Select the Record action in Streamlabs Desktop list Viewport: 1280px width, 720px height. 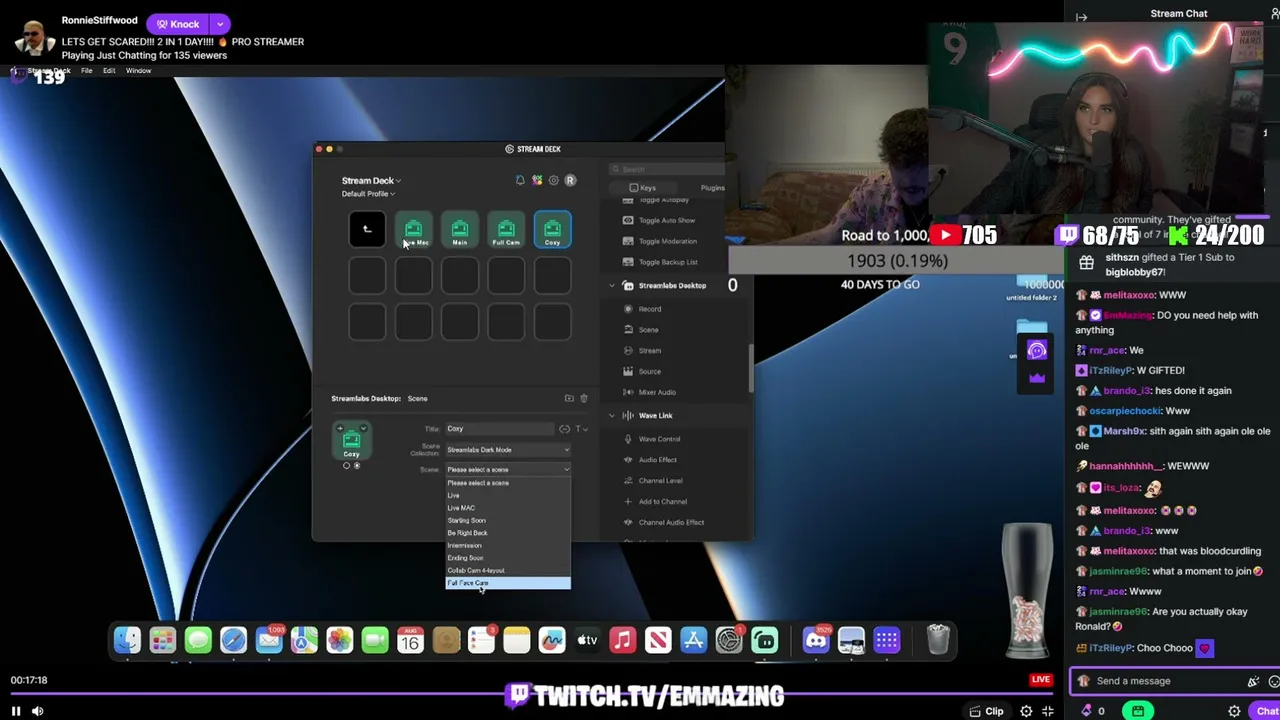point(650,309)
